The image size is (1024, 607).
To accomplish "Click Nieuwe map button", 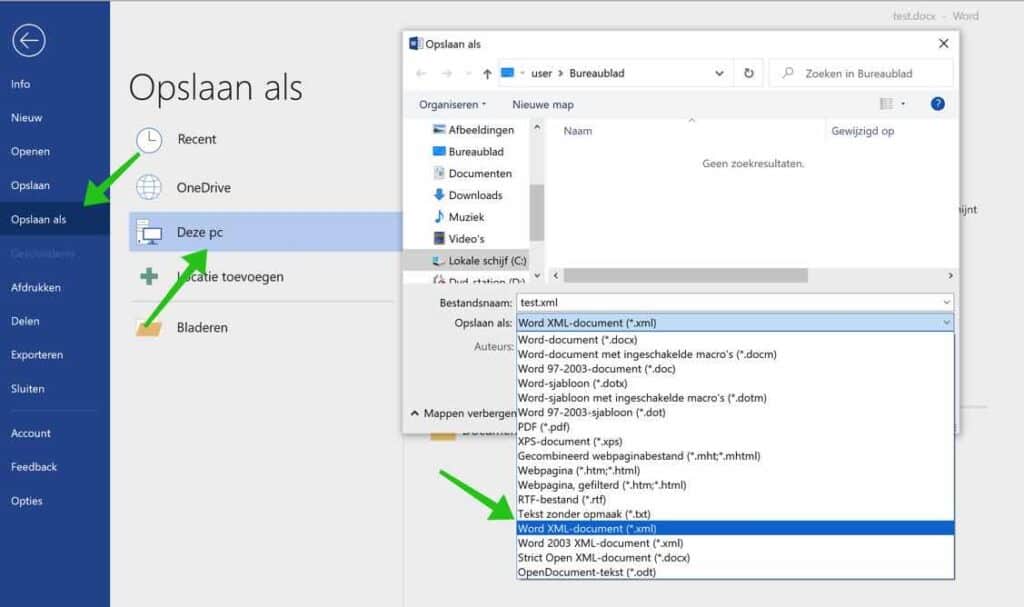I will (543, 105).
